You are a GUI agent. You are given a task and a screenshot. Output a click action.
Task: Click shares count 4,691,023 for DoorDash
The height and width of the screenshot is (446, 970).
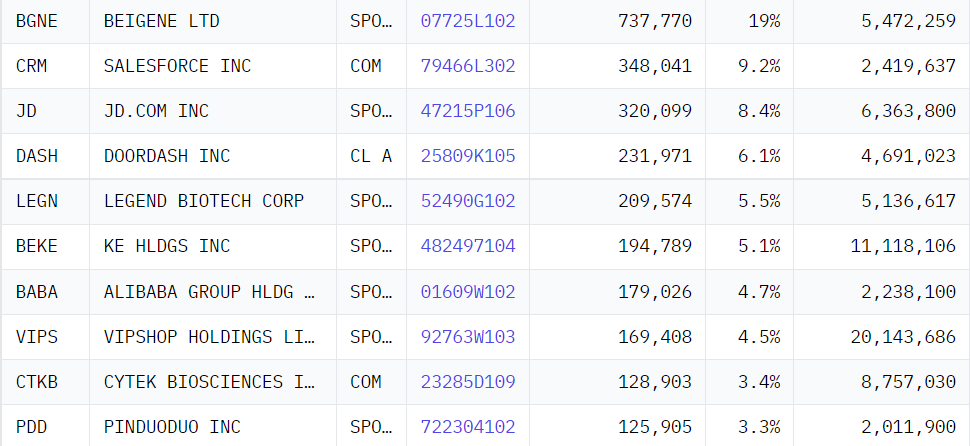click(x=909, y=156)
